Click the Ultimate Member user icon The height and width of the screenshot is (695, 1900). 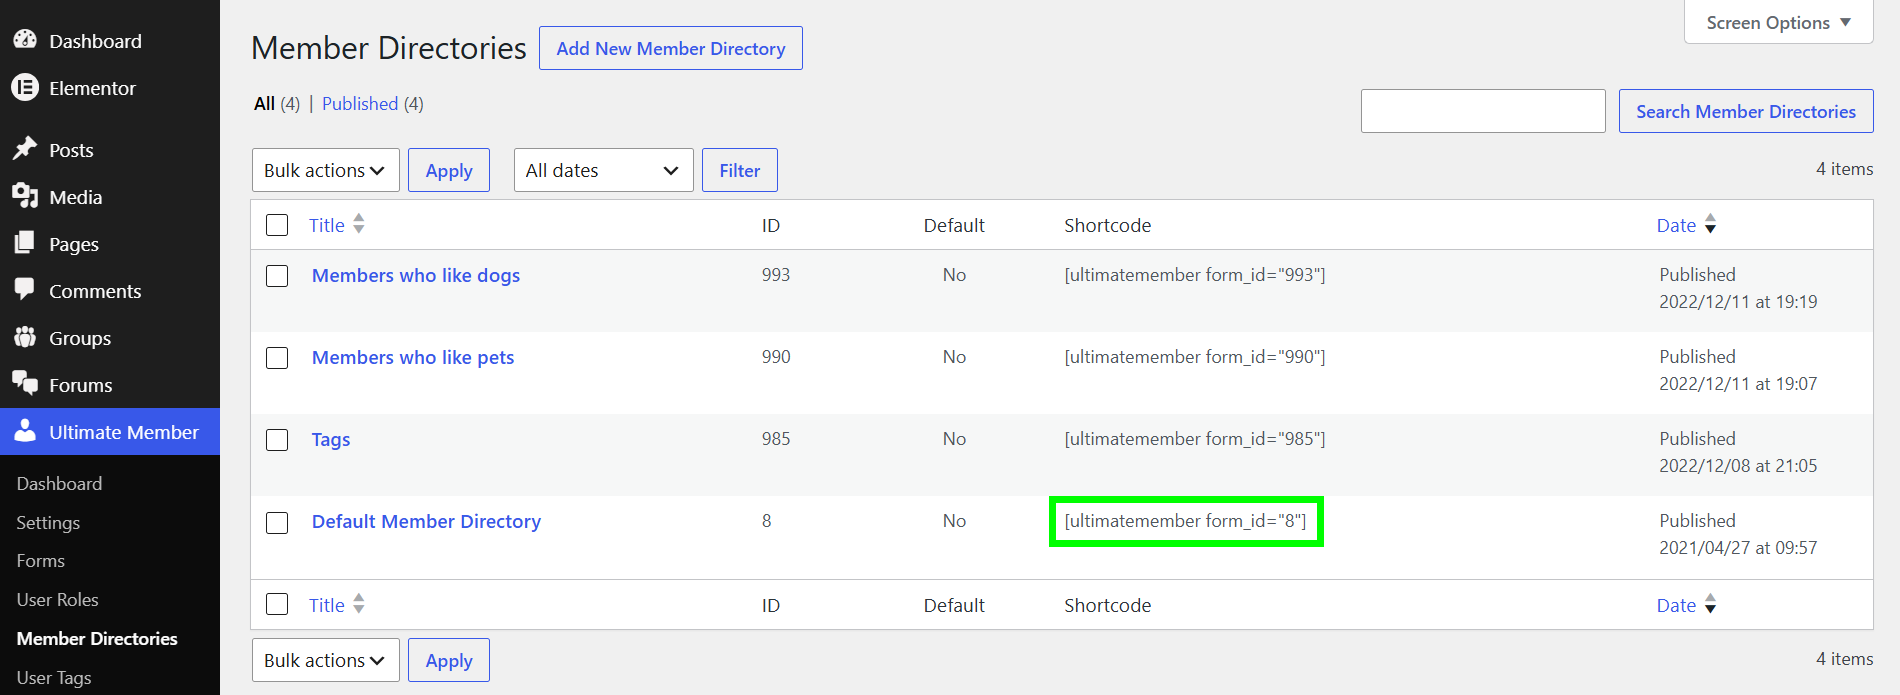[x=25, y=431]
